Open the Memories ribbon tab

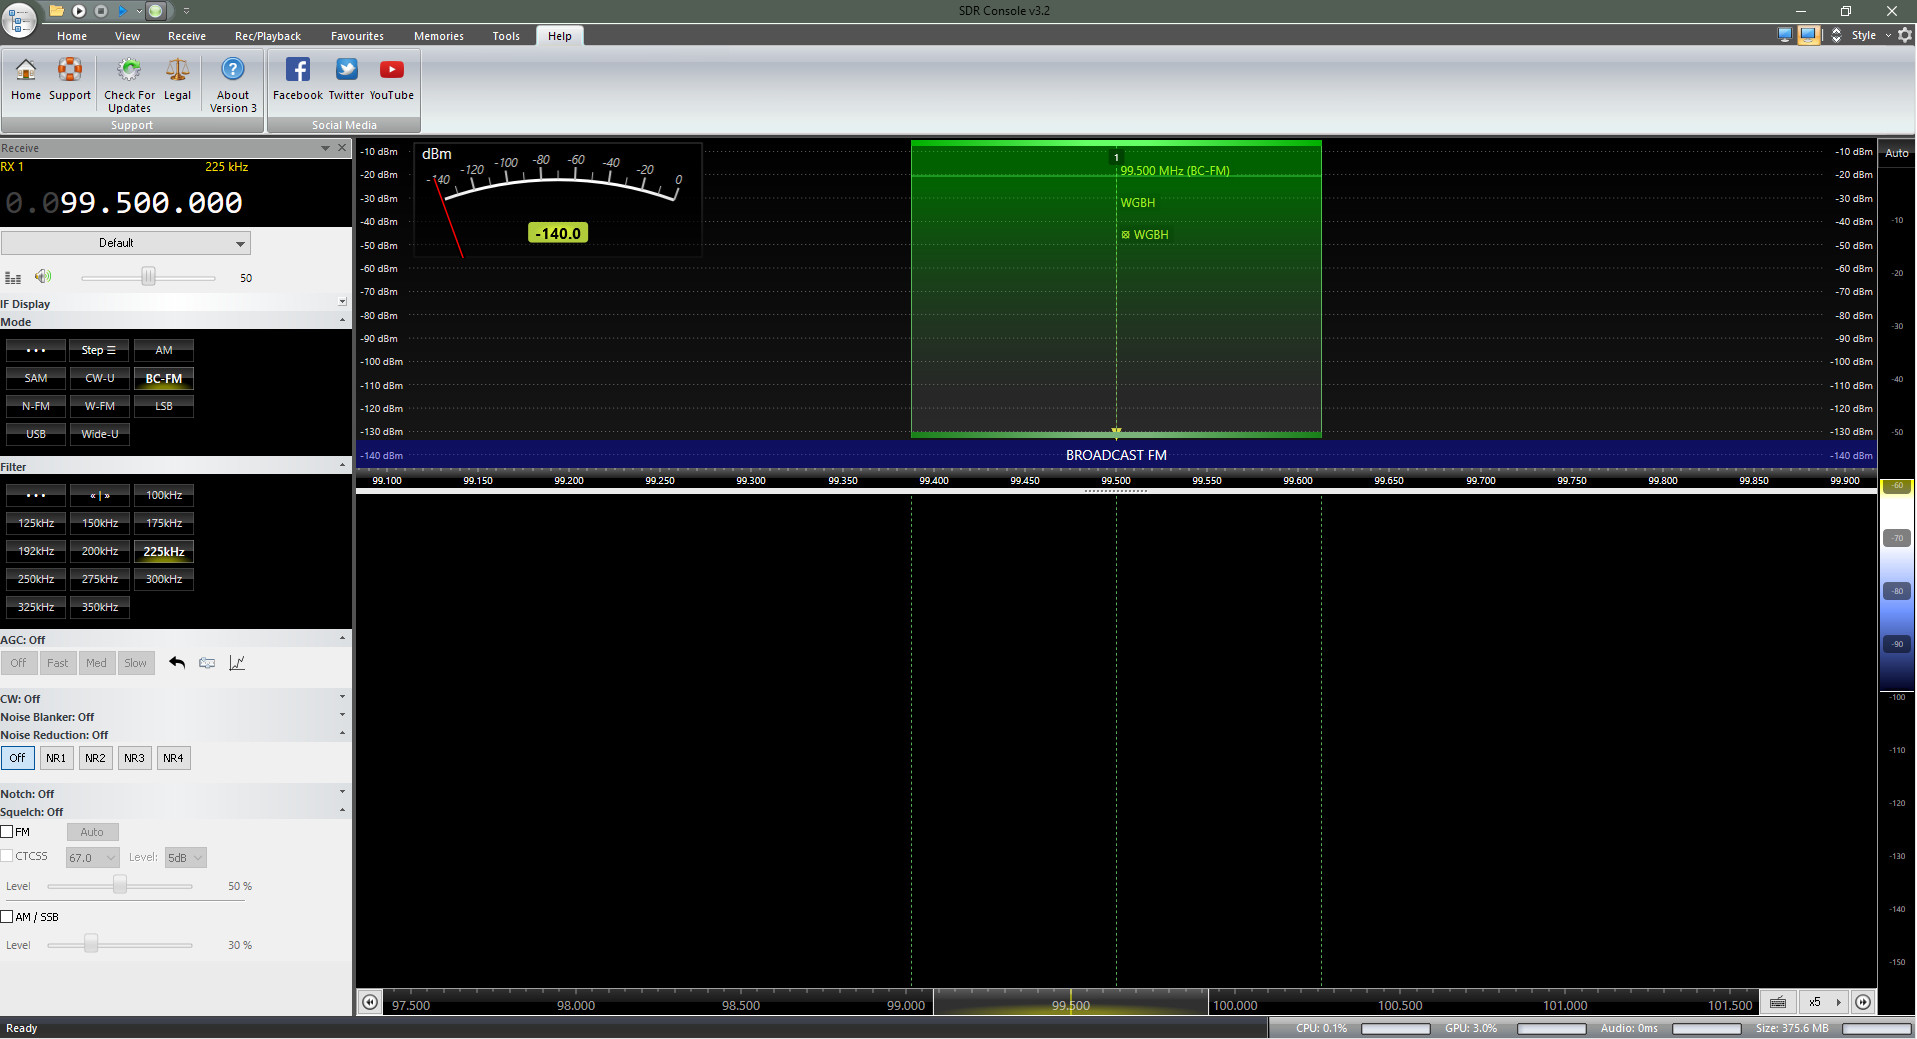438,36
